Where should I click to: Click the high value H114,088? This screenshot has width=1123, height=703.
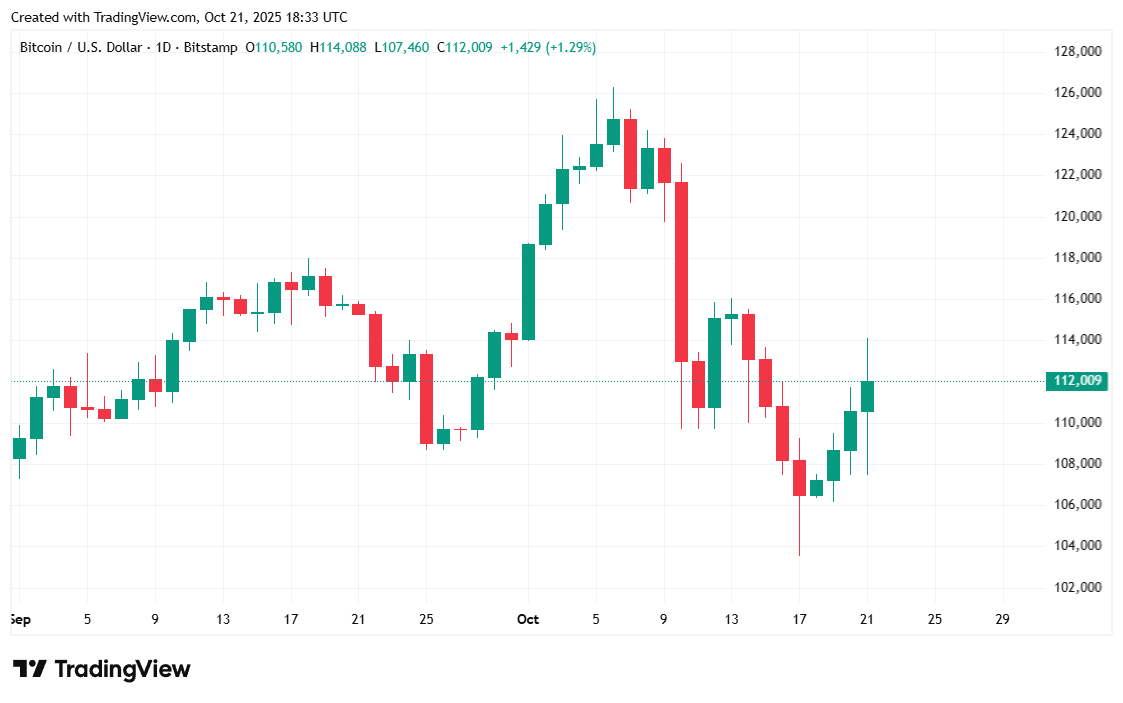pyautogui.click(x=338, y=47)
